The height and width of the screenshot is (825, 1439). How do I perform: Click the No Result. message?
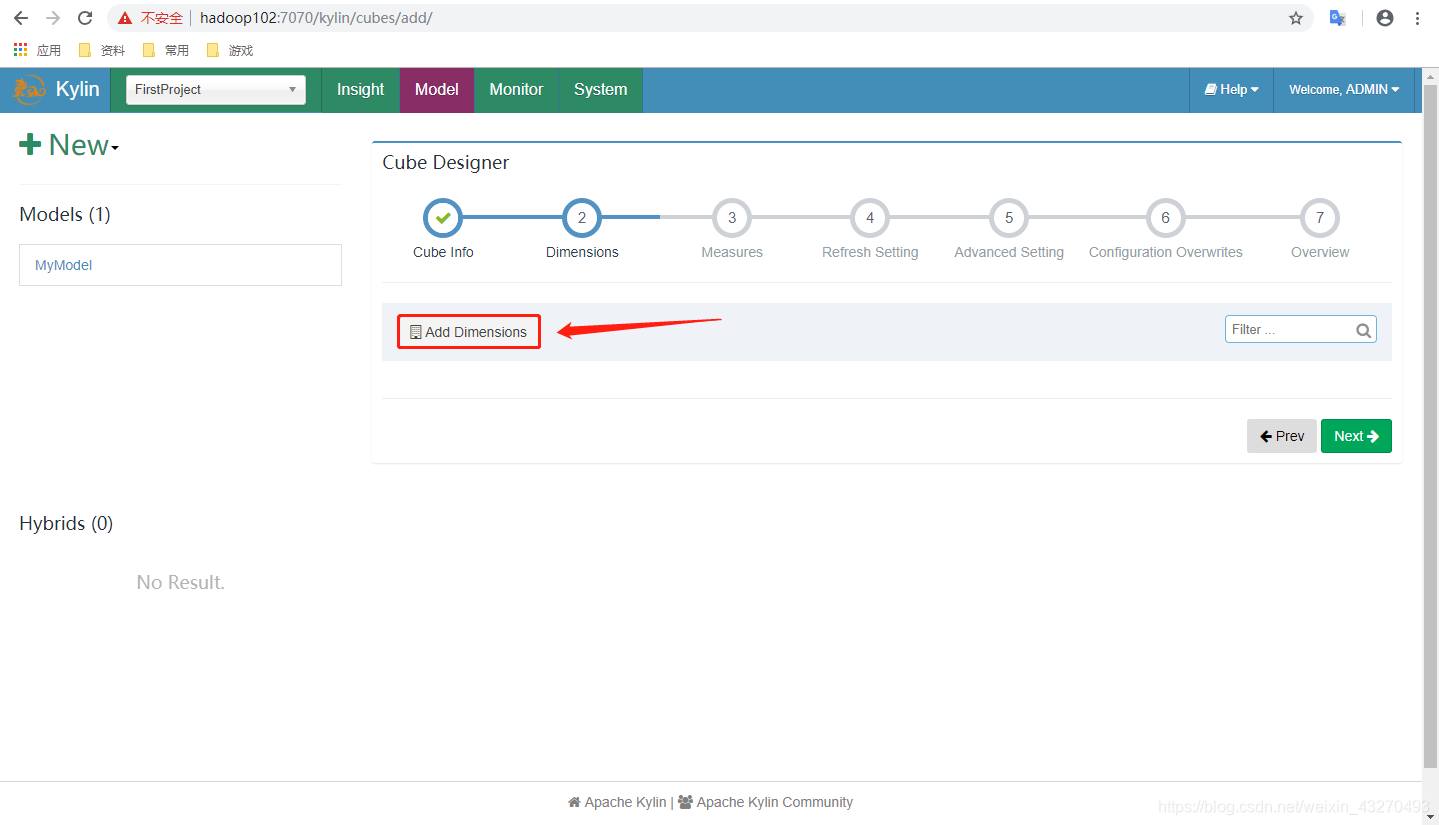[x=180, y=582]
